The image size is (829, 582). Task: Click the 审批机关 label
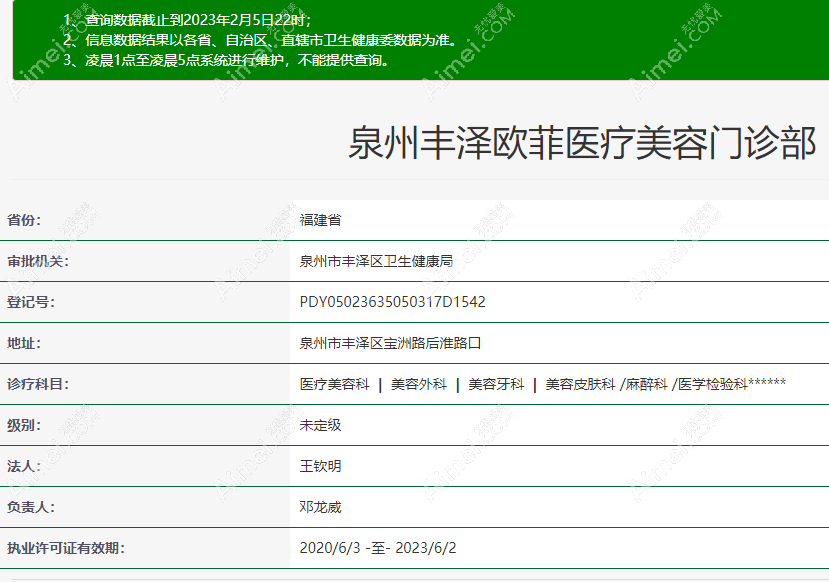[38, 261]
